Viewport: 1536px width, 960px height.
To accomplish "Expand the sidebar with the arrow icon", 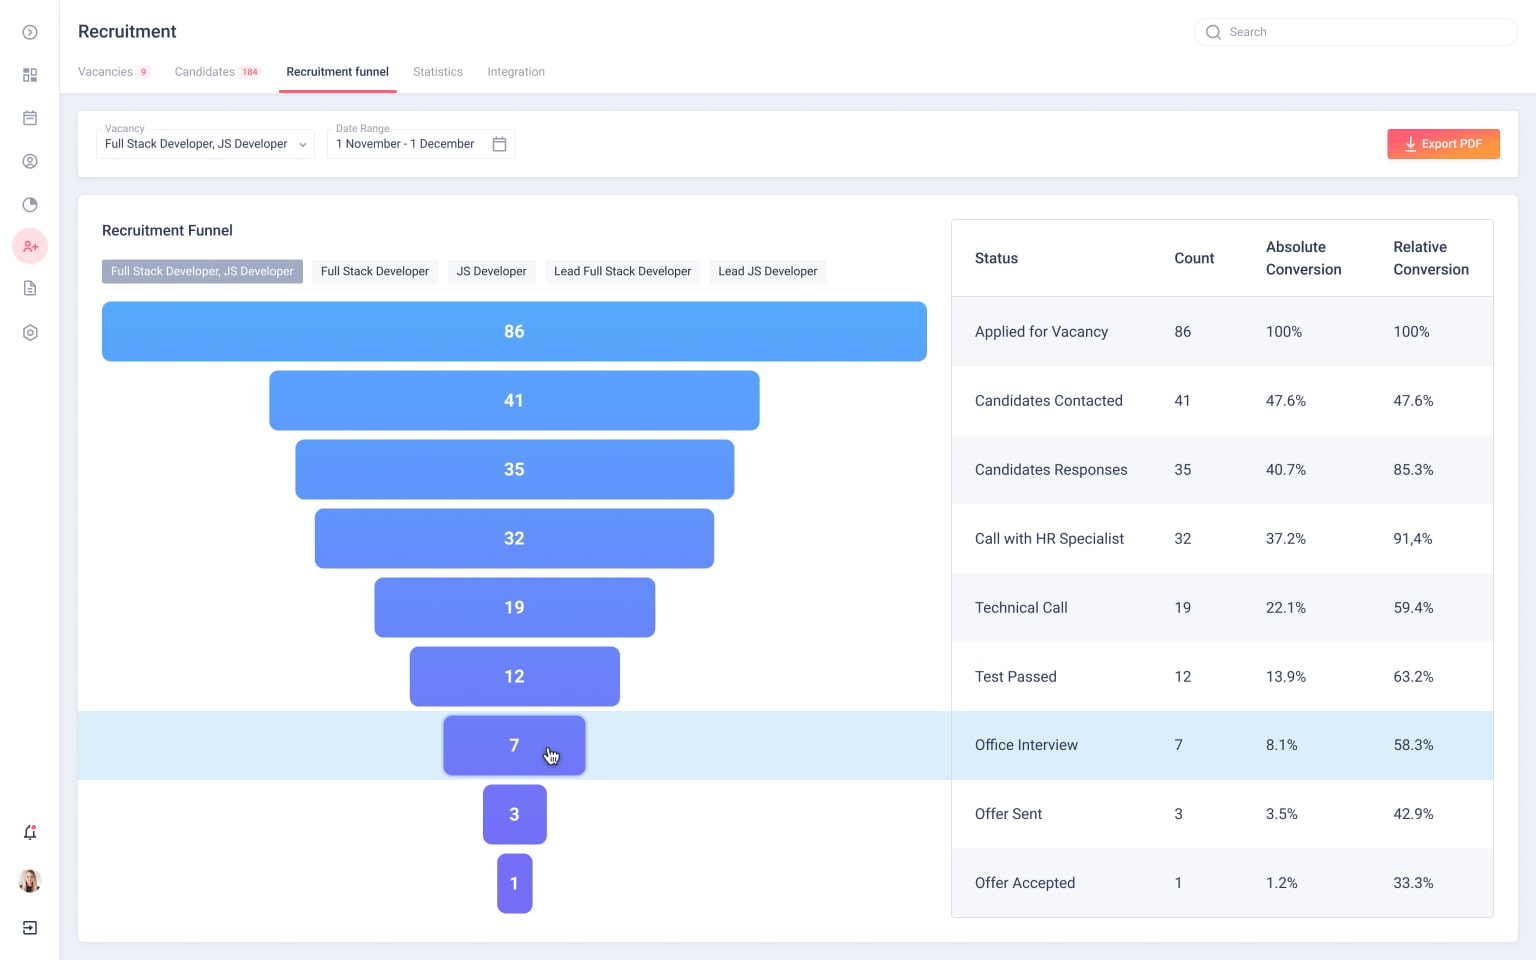I will tap(30, 32).
